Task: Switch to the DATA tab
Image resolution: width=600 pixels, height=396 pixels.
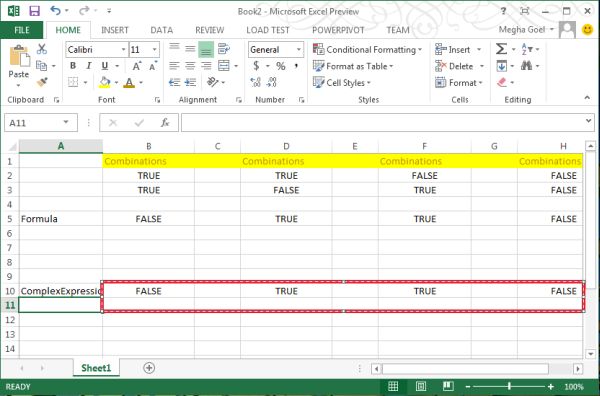Action: 161,30
